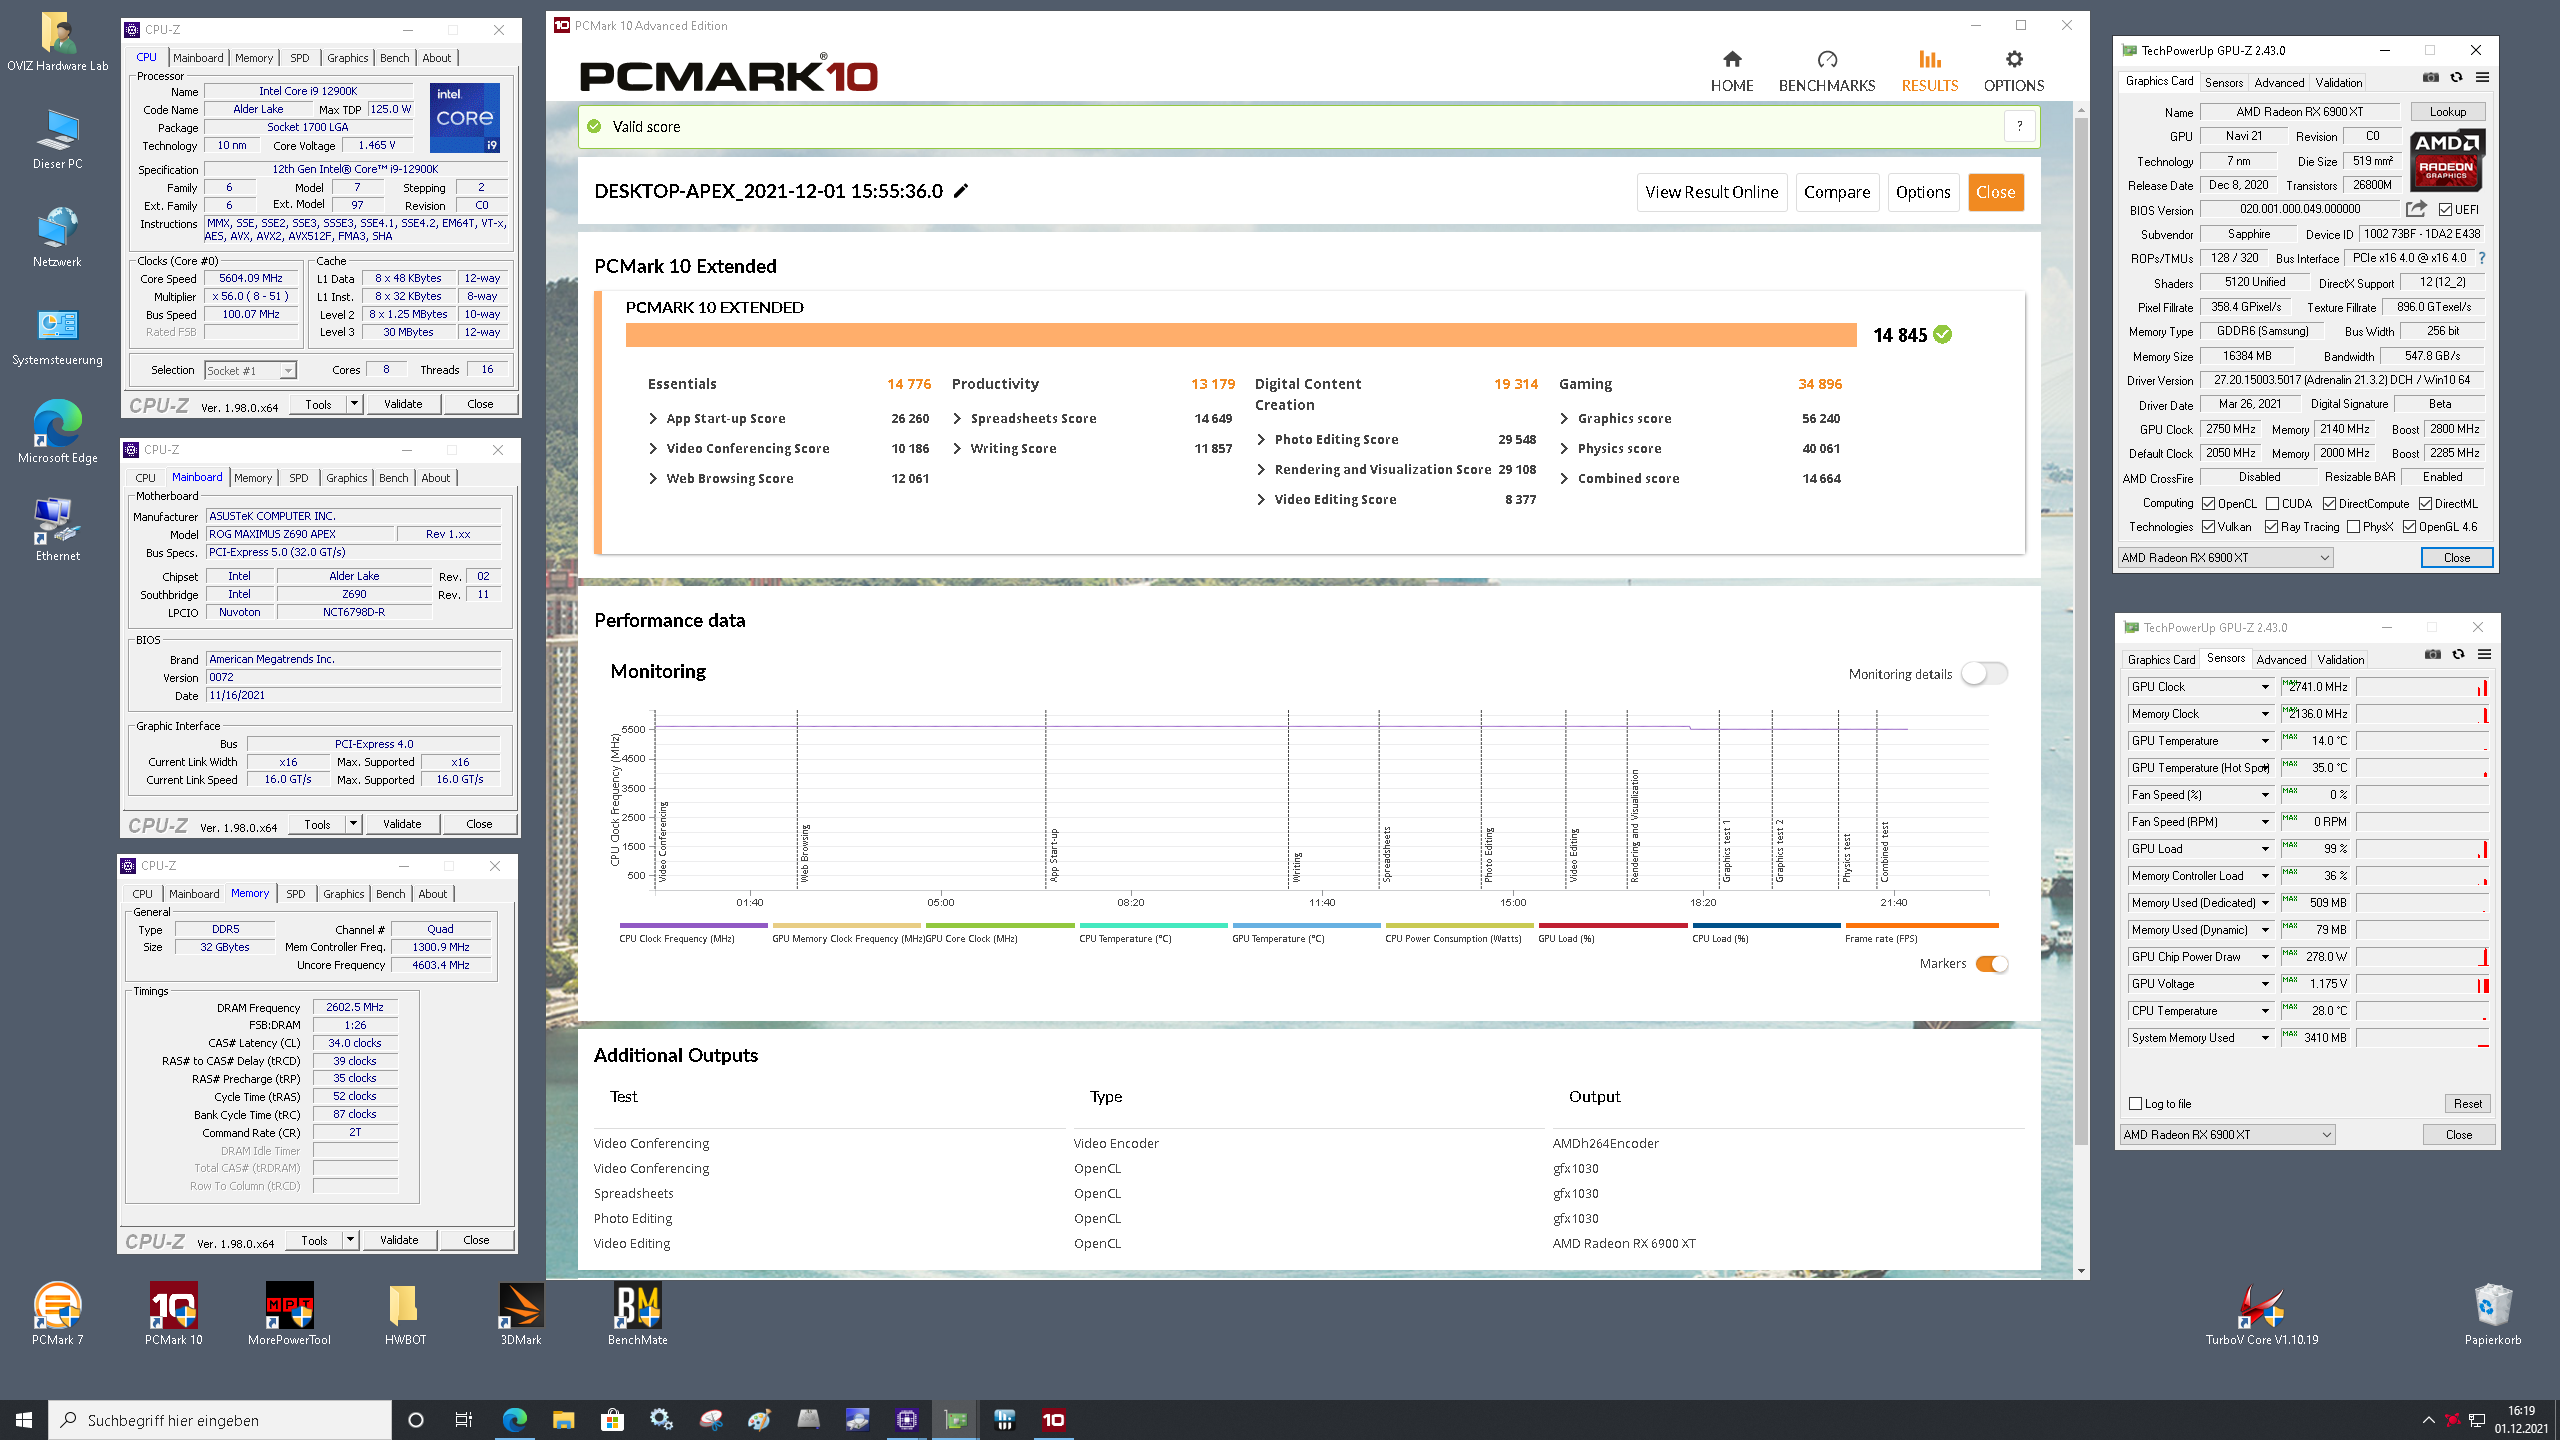2560x1440 pixels.
Task: Click Reset button in GPU-Z Sensors
Action: coord(2467,1103)
